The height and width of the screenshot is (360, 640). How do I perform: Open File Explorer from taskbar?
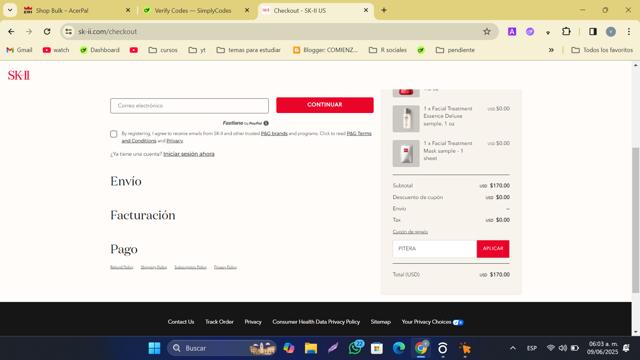(311, 348)
